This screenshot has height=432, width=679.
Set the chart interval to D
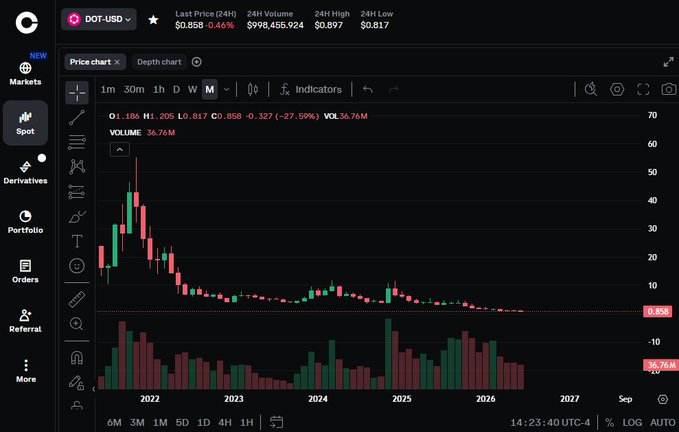tap(176, 90)
